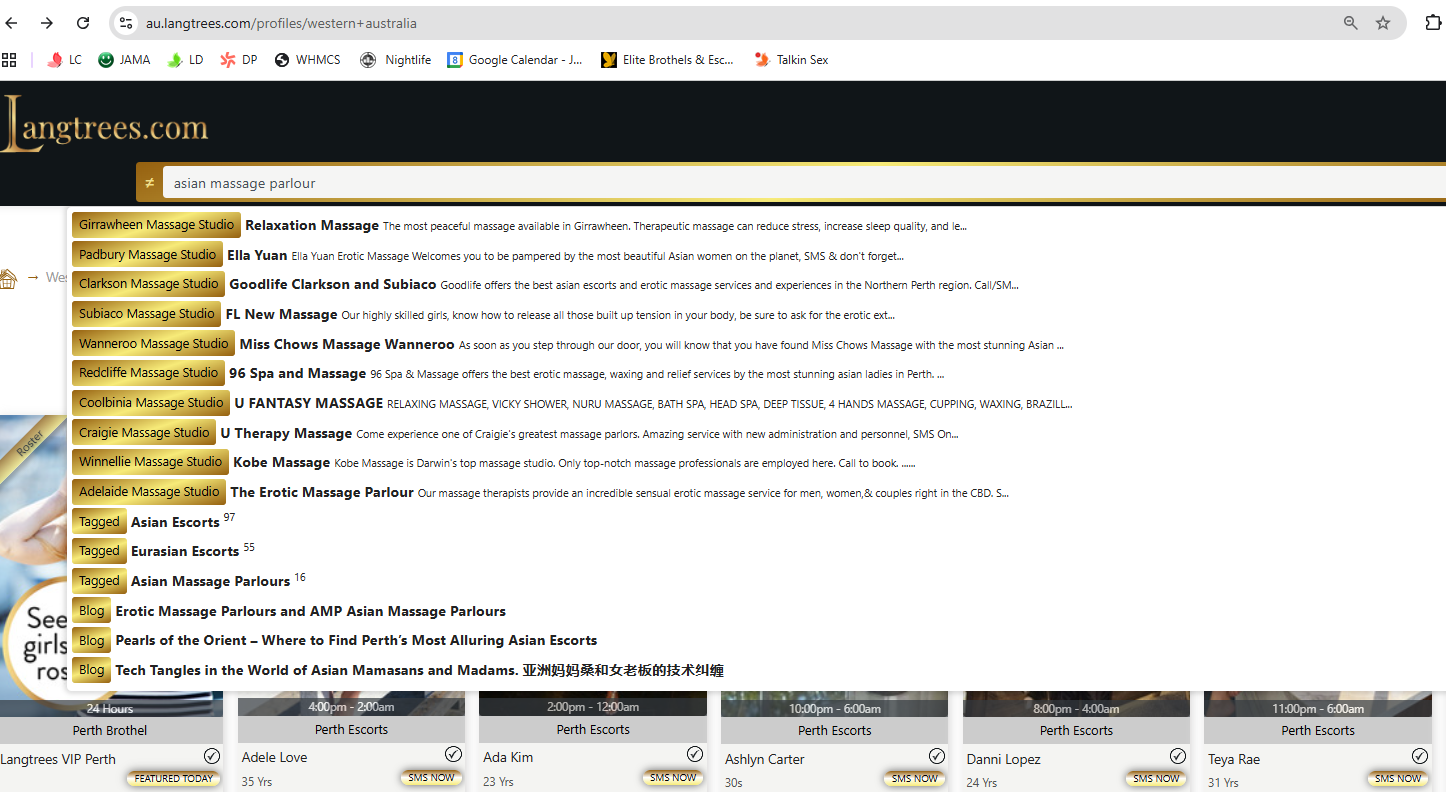Select the Wanneroo Massage Studio tag
The image size is (1446, 792).
(154, 344)
